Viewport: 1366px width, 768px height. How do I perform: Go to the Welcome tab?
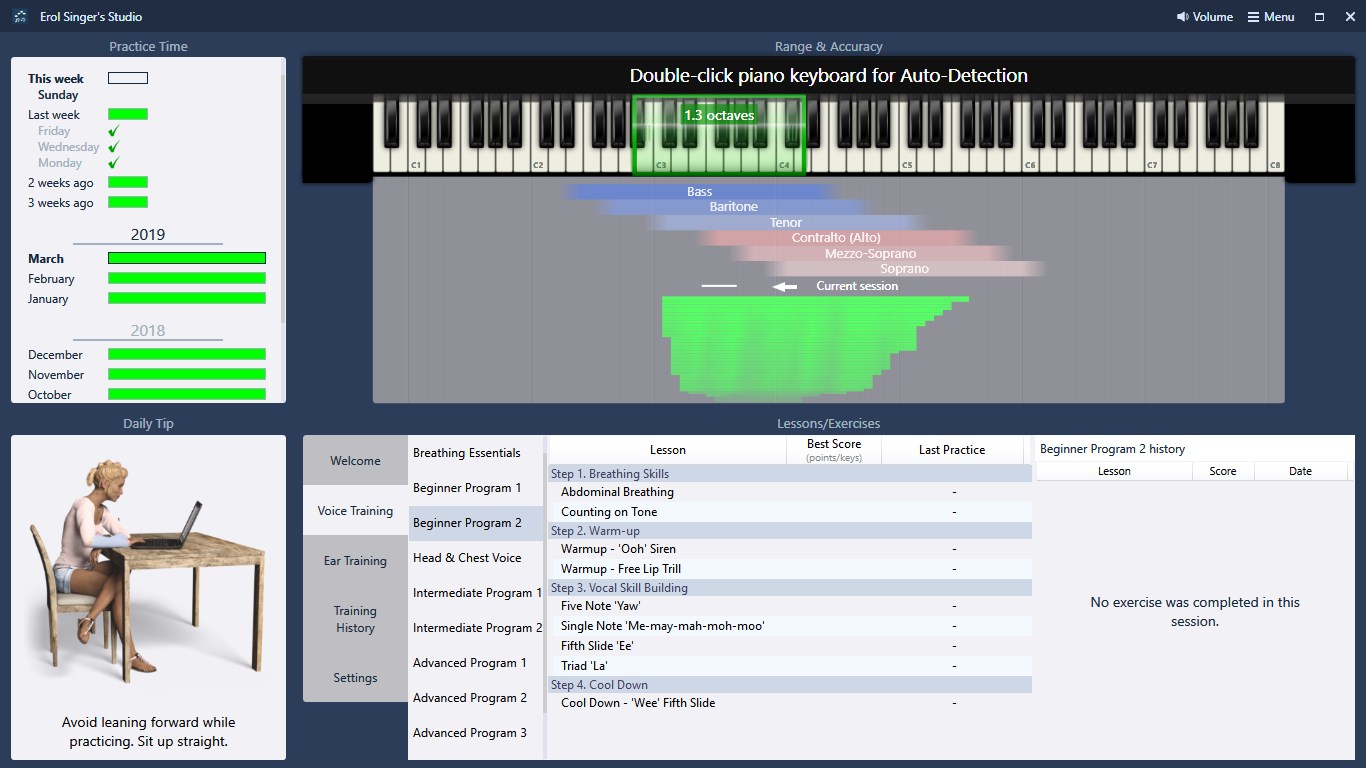354,460
